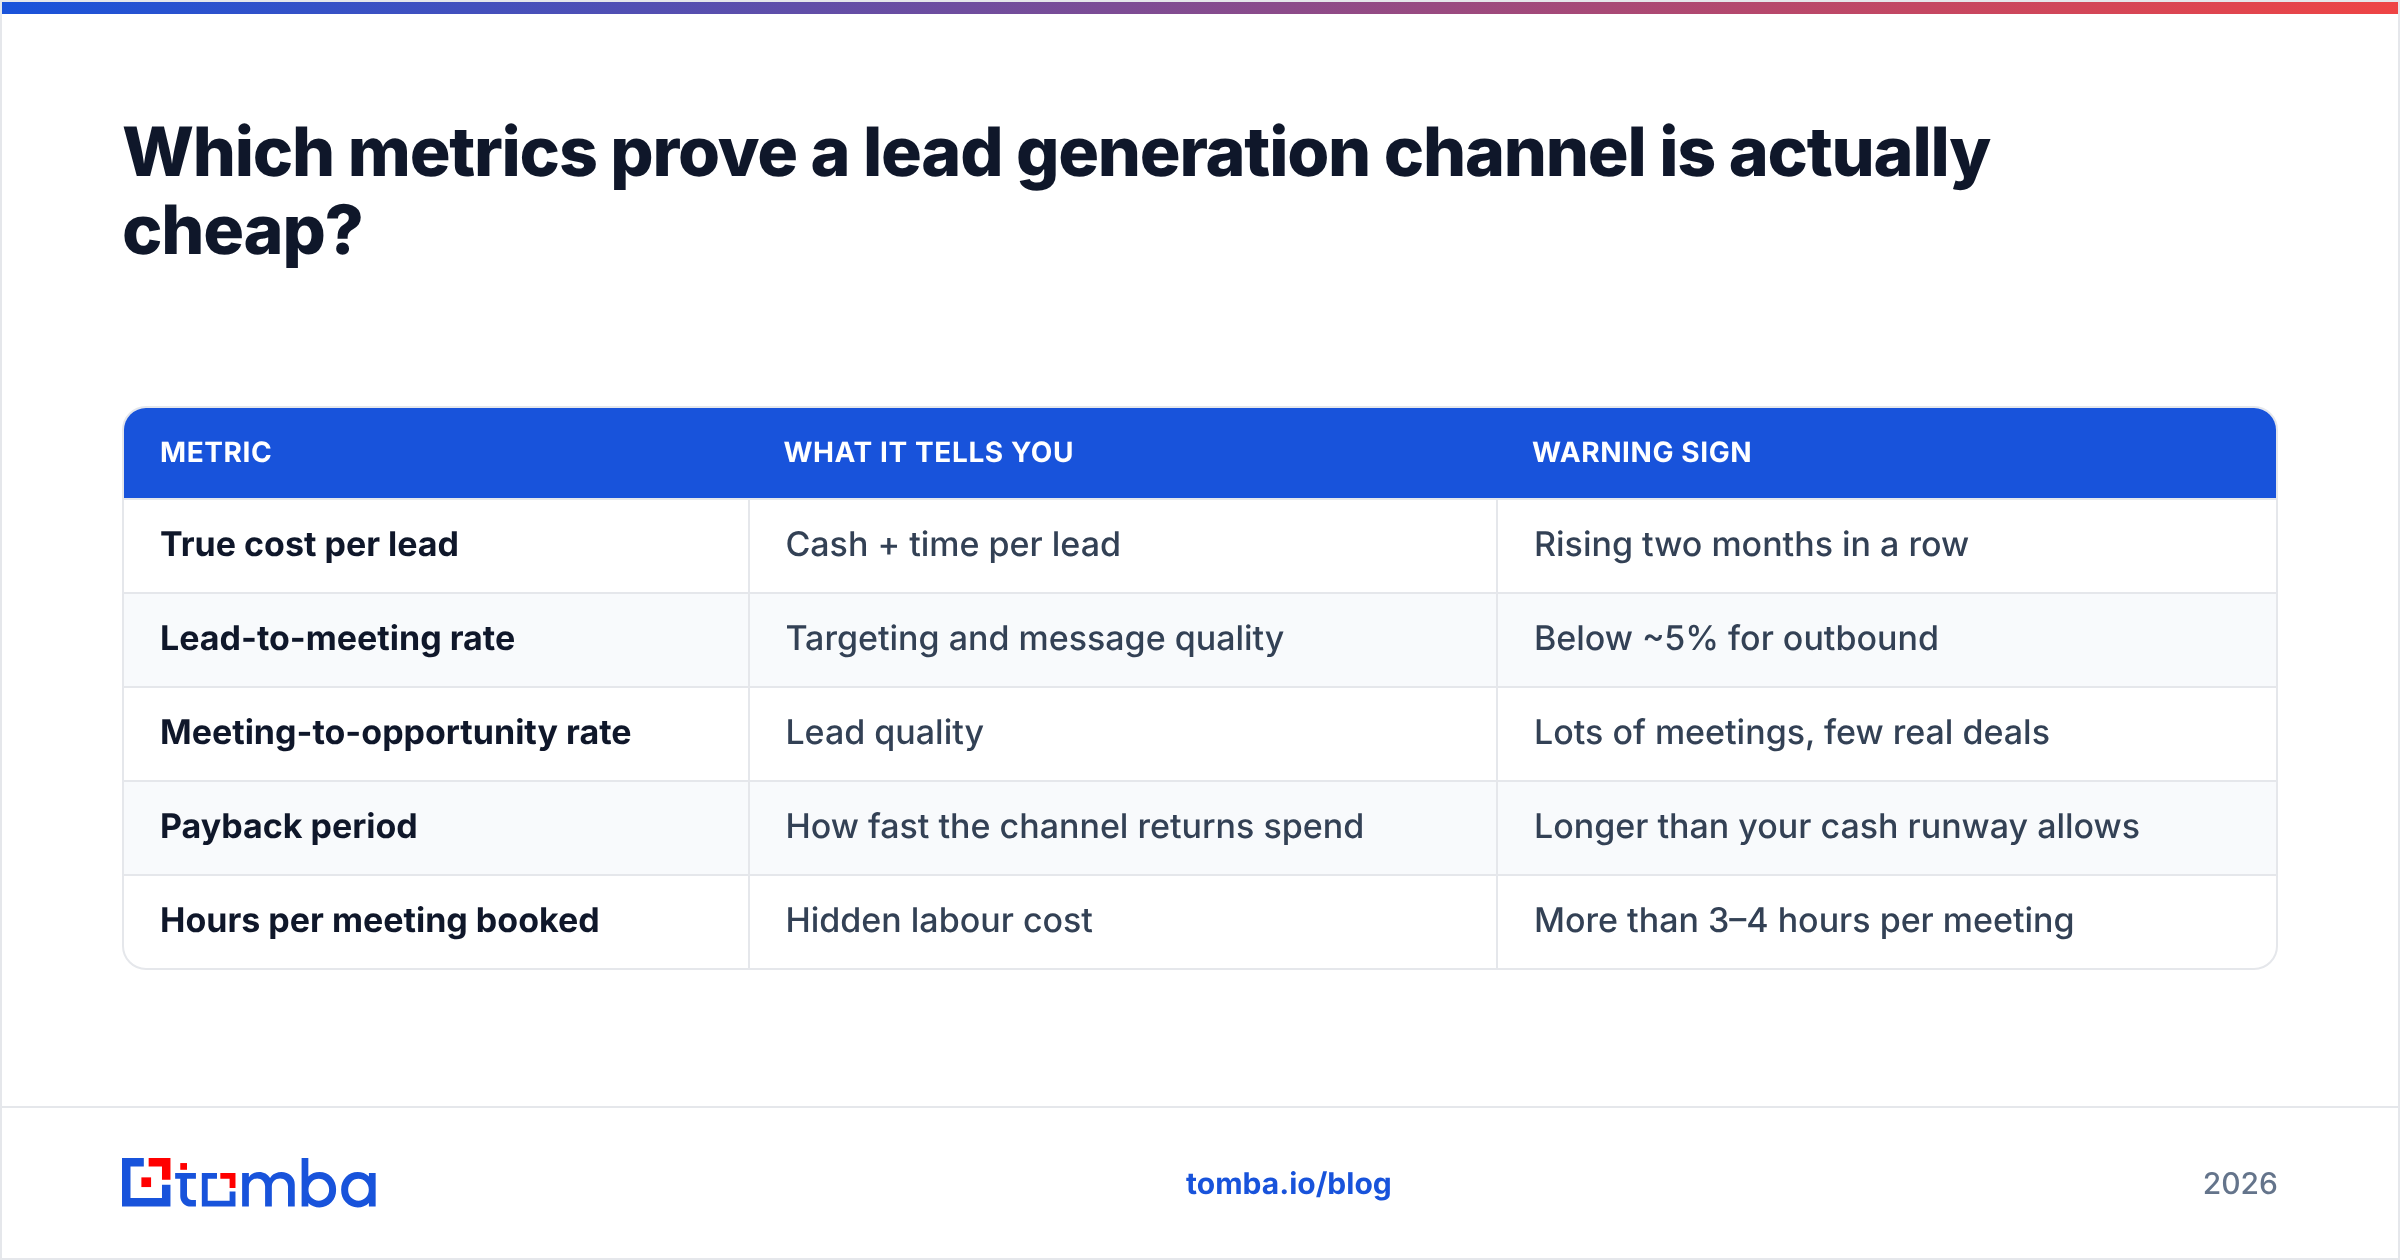Click the 'Hidden labour cost' cell

pyautogui.click(x=1123, y=921)
